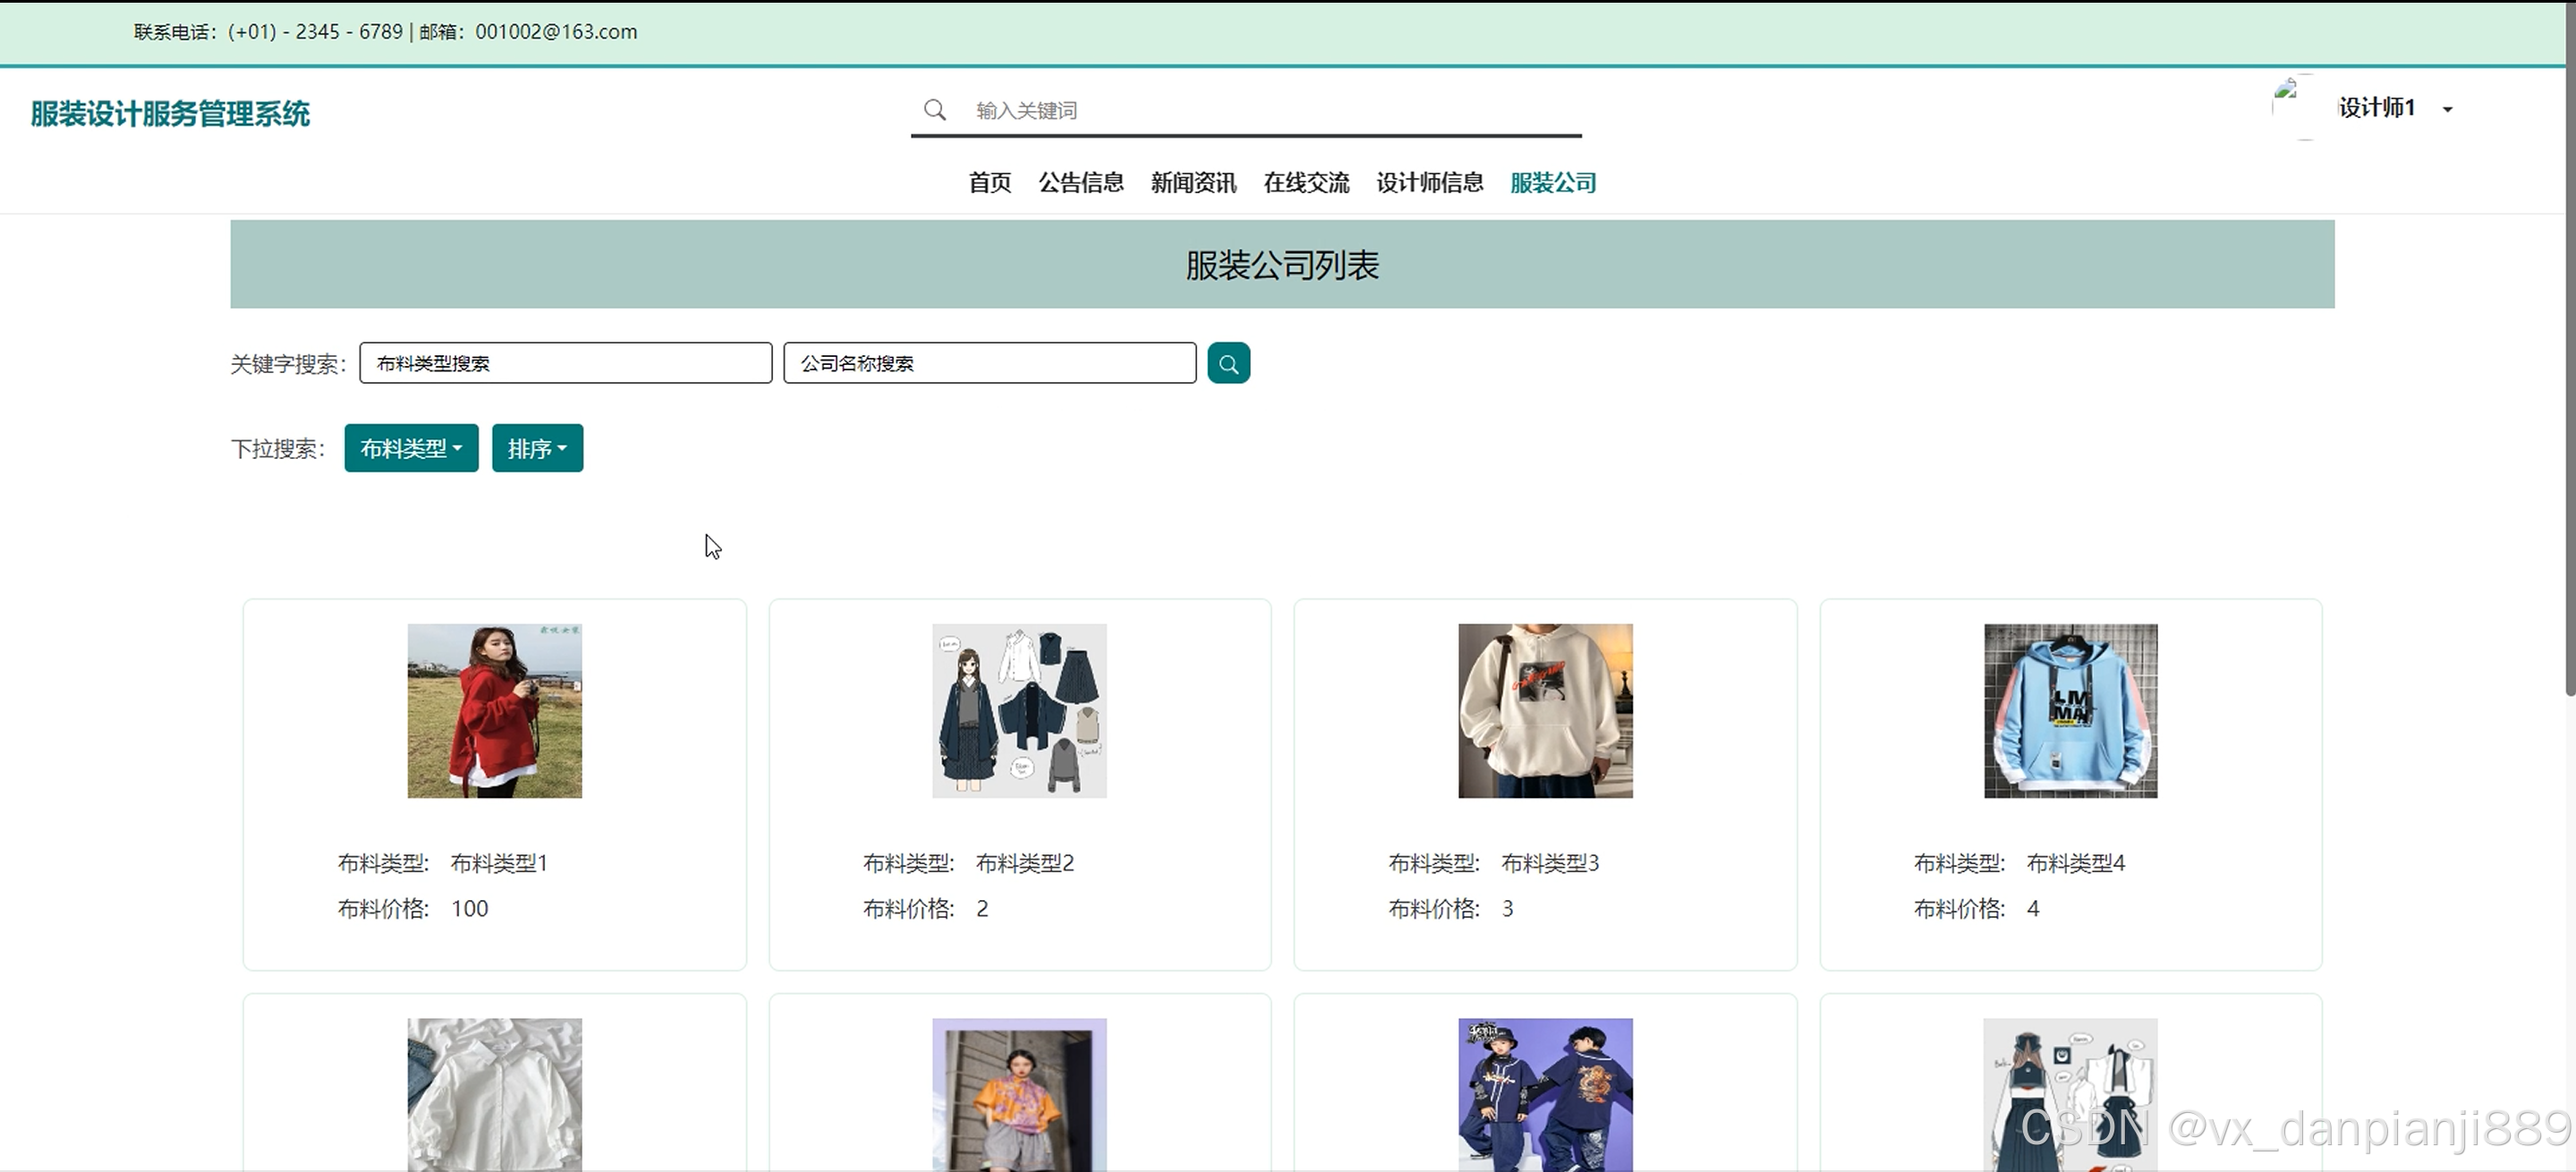Open the blue hoodie product image
Image resolution: width=2576 pixels, height=1172 pixels.
coord(2070,711)
